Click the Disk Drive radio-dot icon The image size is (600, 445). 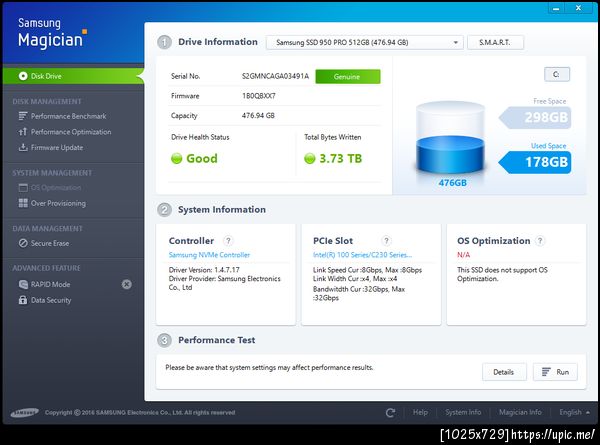23,76
